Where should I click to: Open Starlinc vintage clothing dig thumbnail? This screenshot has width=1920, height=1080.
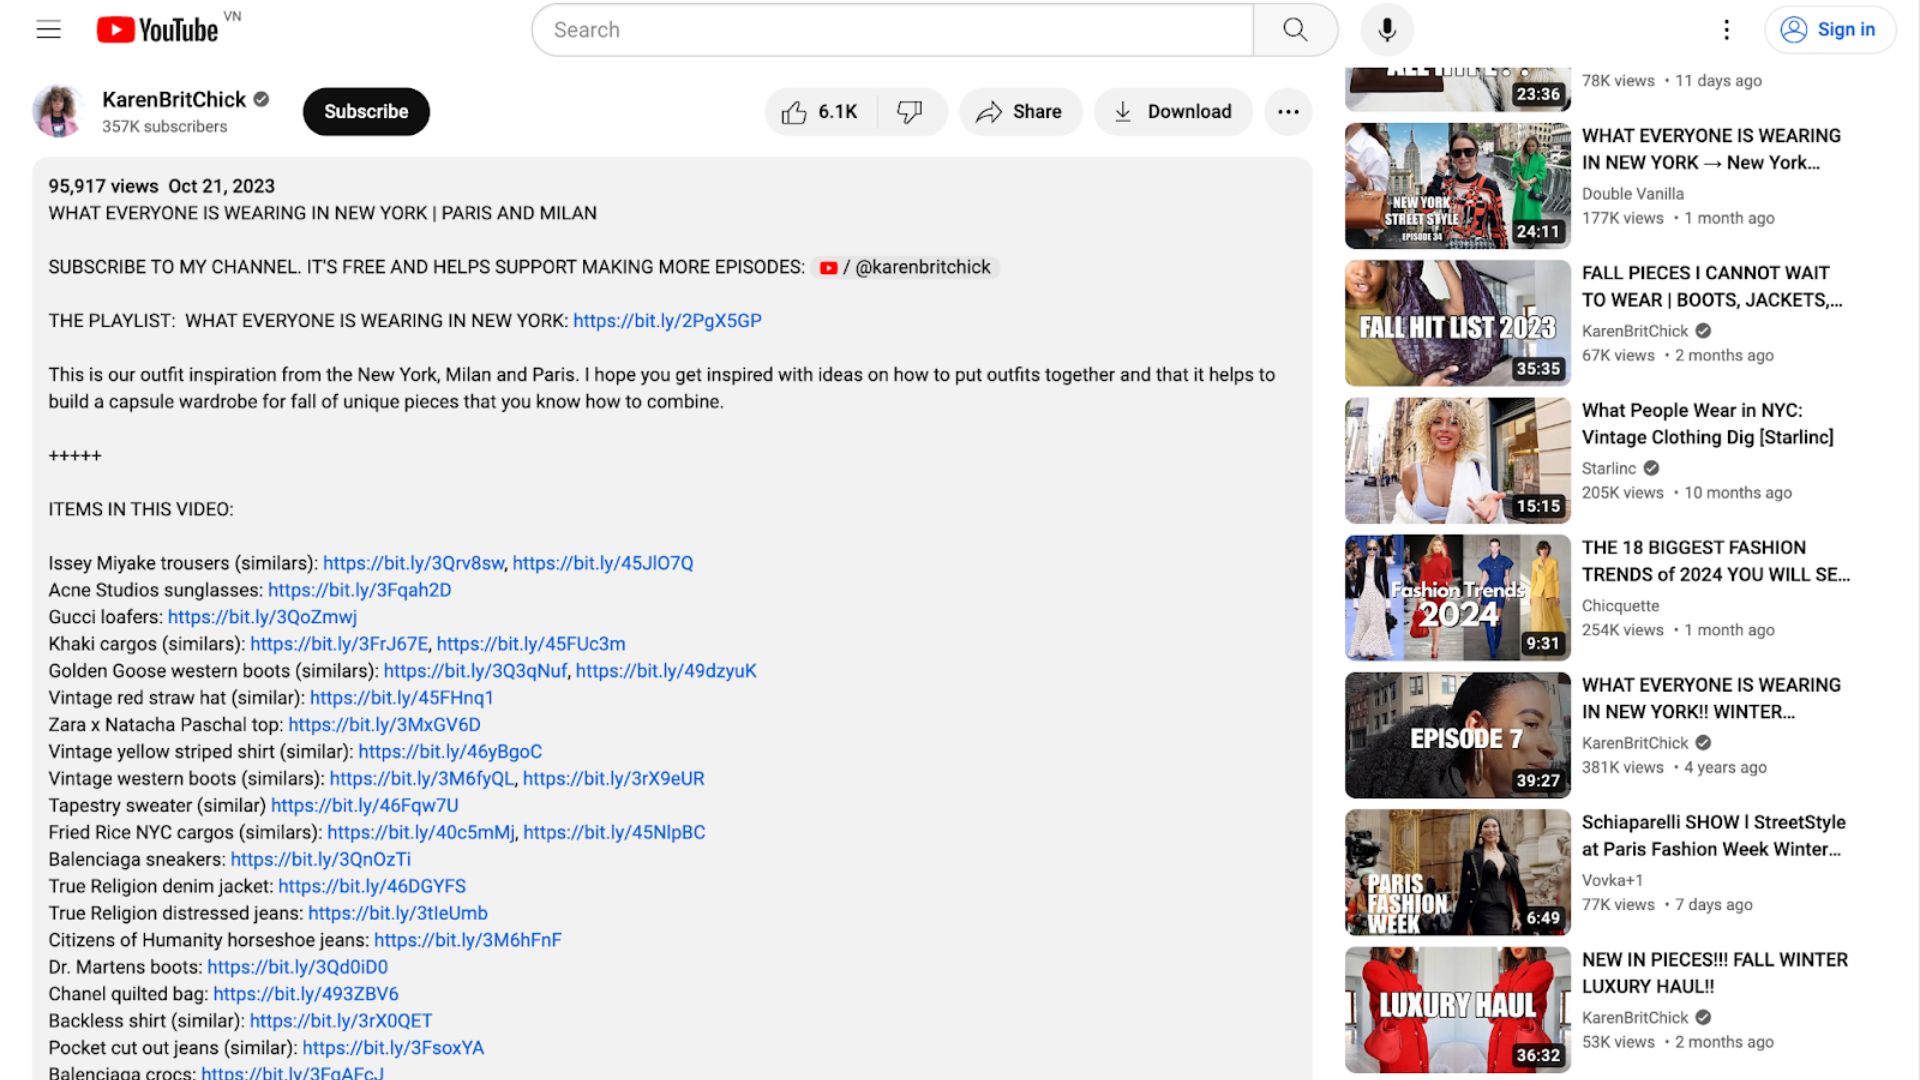coord(1457,461)
